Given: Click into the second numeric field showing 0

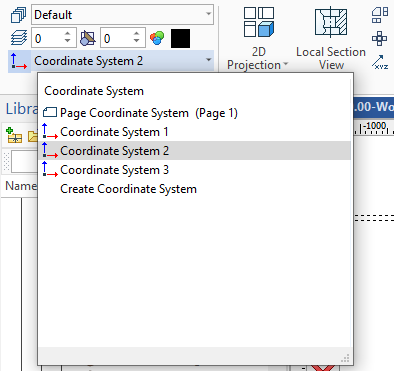Looking at the screenshot, I should tap(116, 38).
